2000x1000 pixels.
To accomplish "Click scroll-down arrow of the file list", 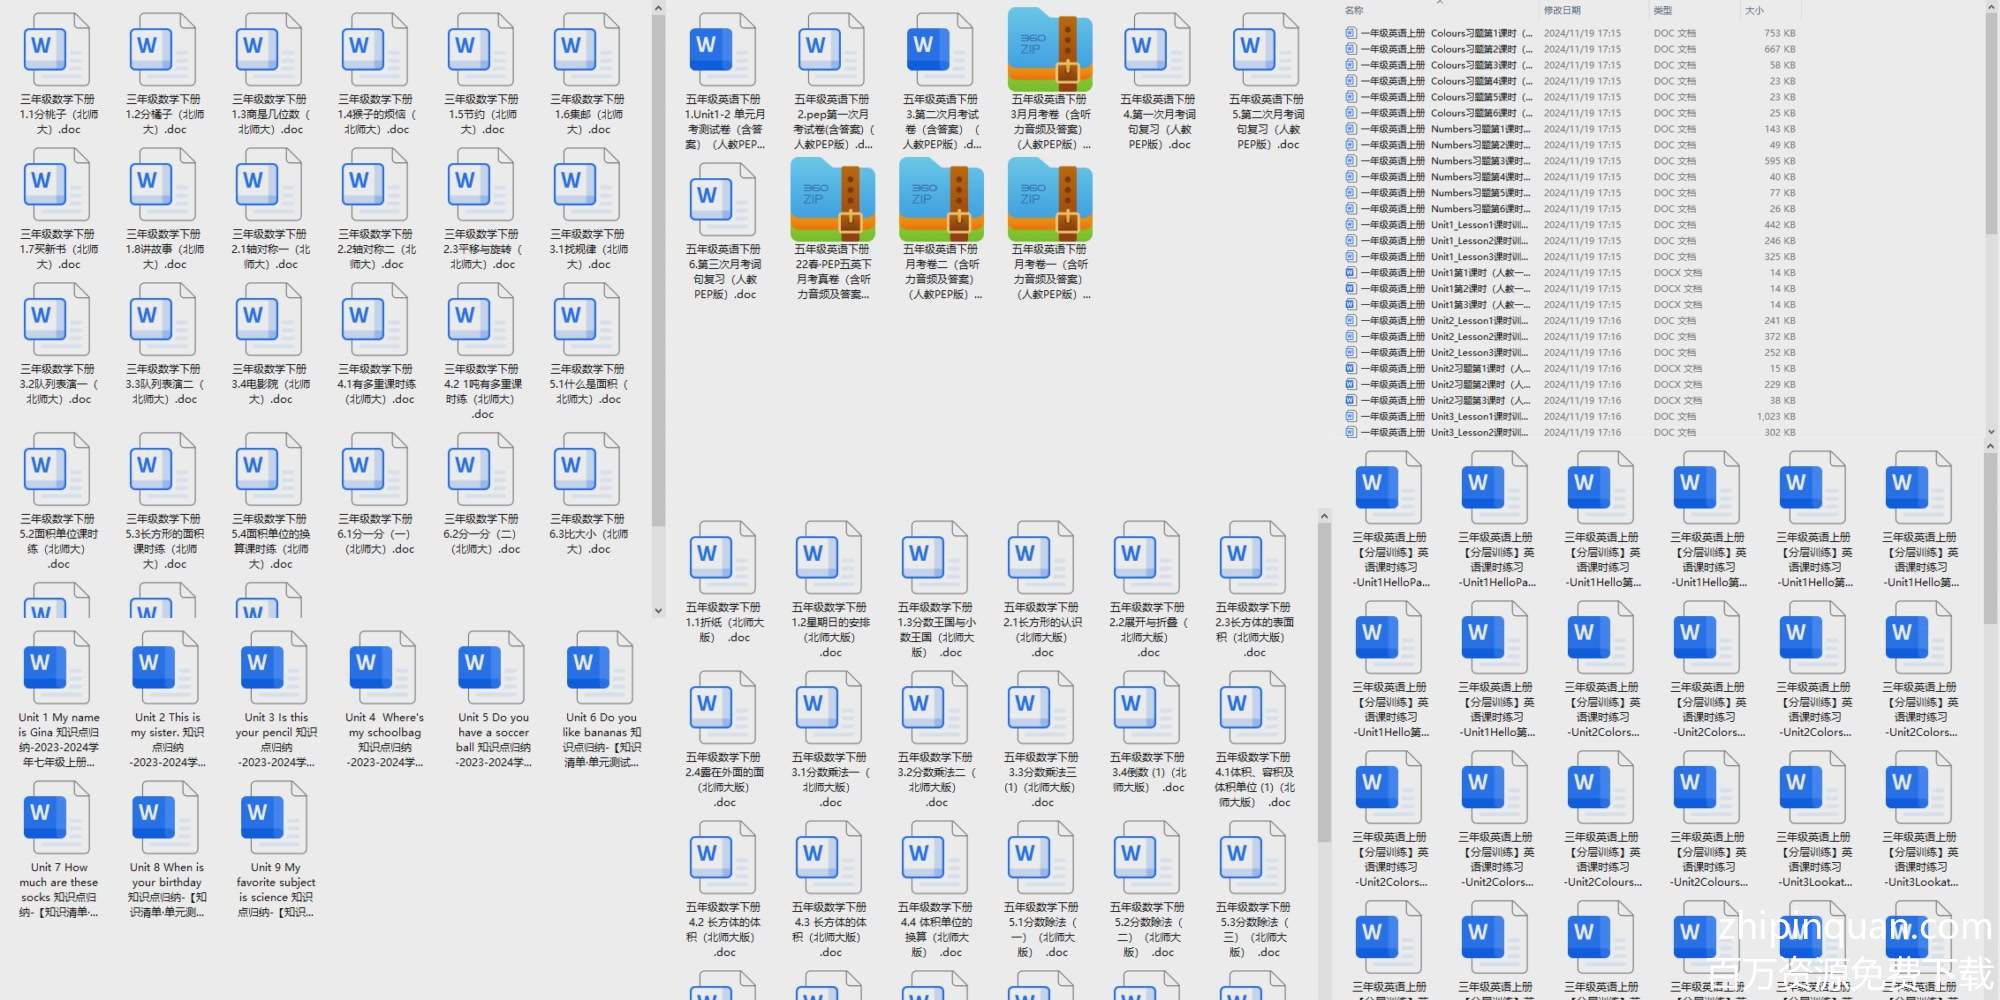I will point(1990,432).
